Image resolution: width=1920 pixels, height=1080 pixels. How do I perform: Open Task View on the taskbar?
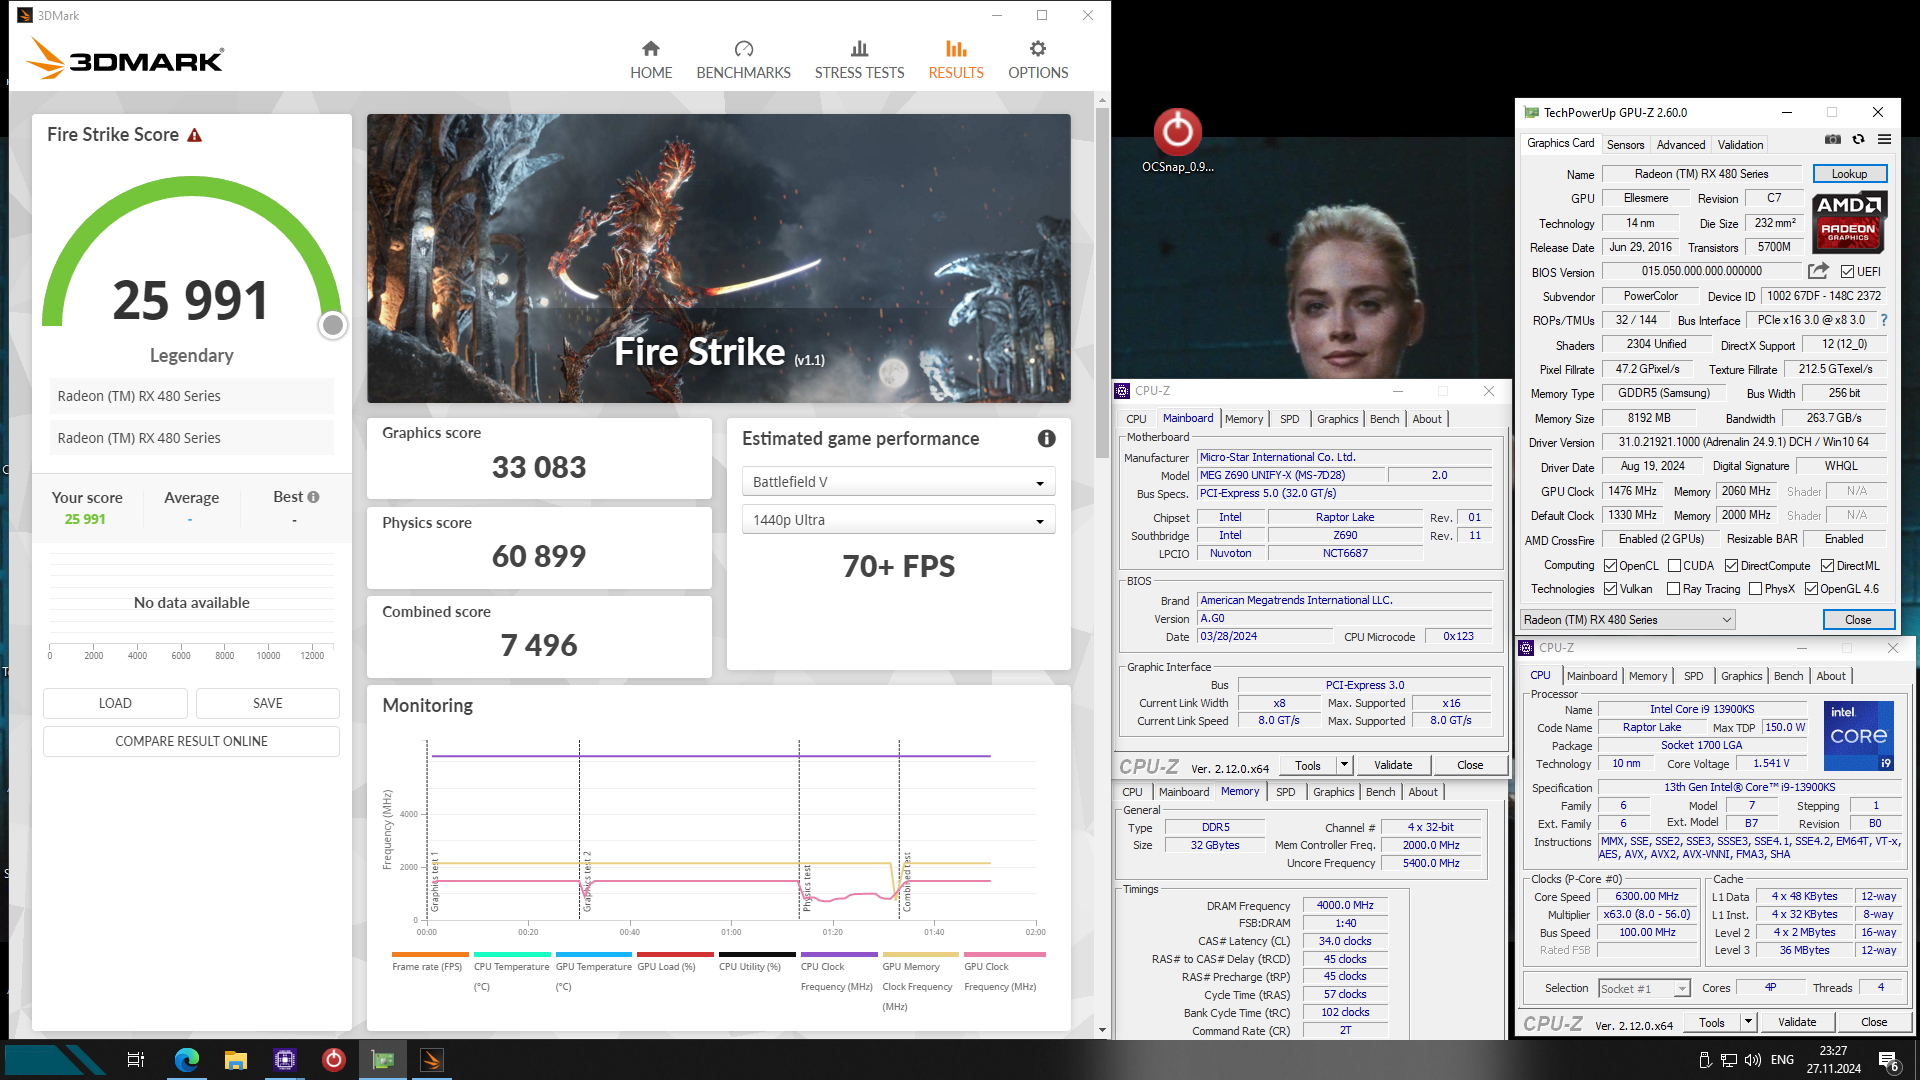136,1060
